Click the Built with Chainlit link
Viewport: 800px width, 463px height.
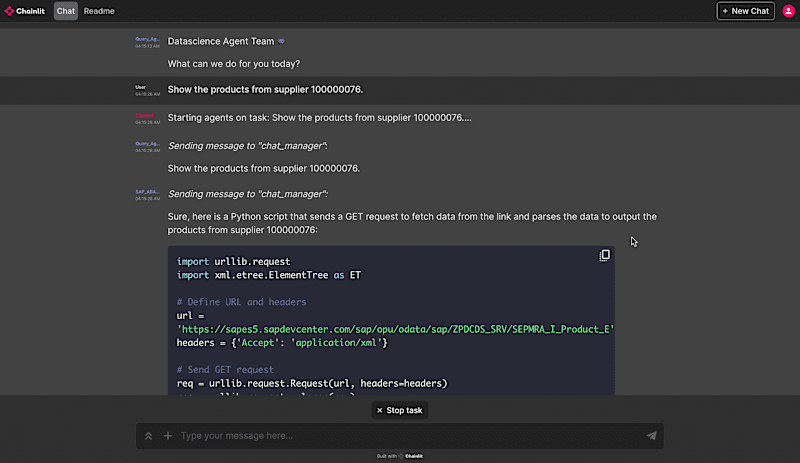click(399, 456)
